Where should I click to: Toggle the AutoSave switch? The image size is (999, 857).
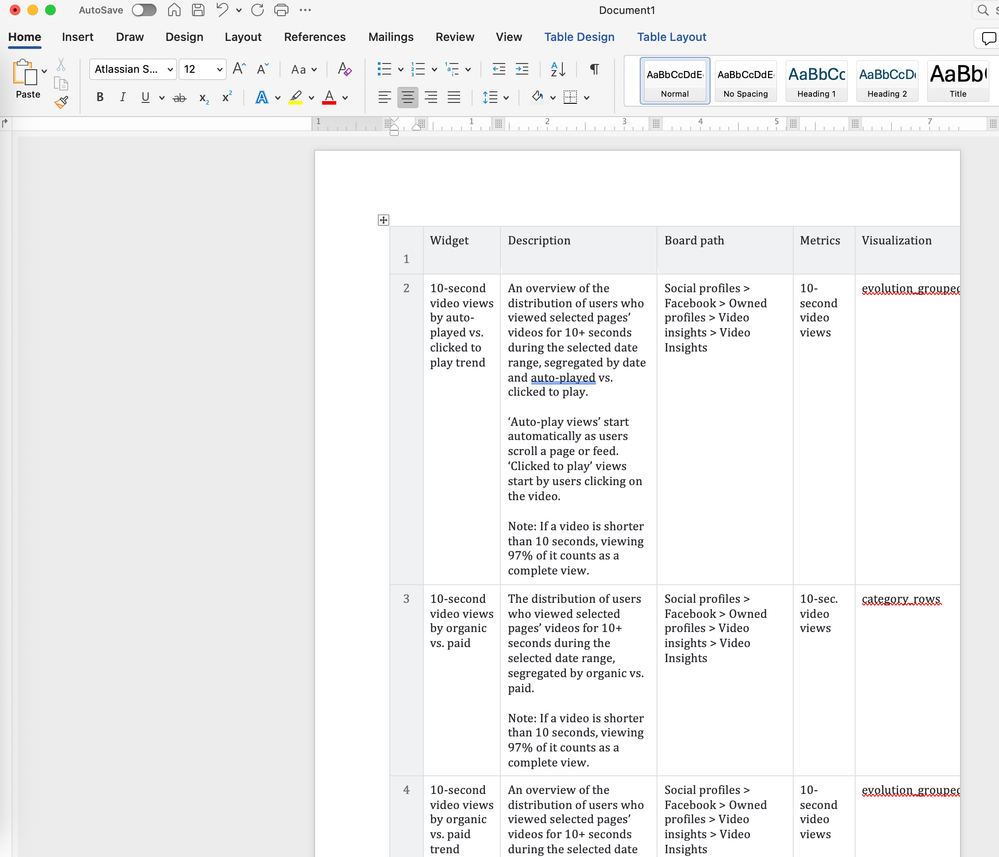click(144, 10)
